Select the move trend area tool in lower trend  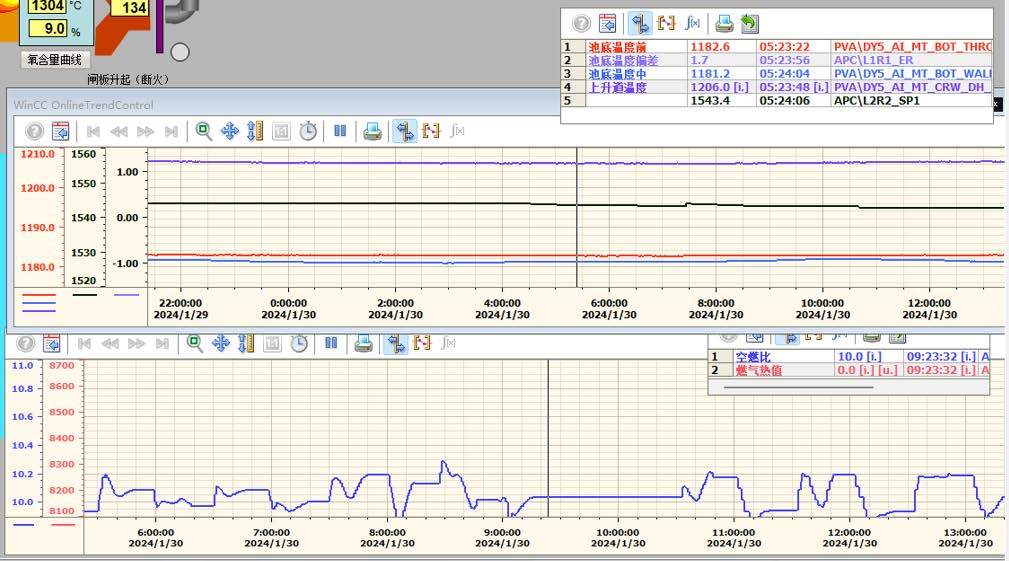221,344
